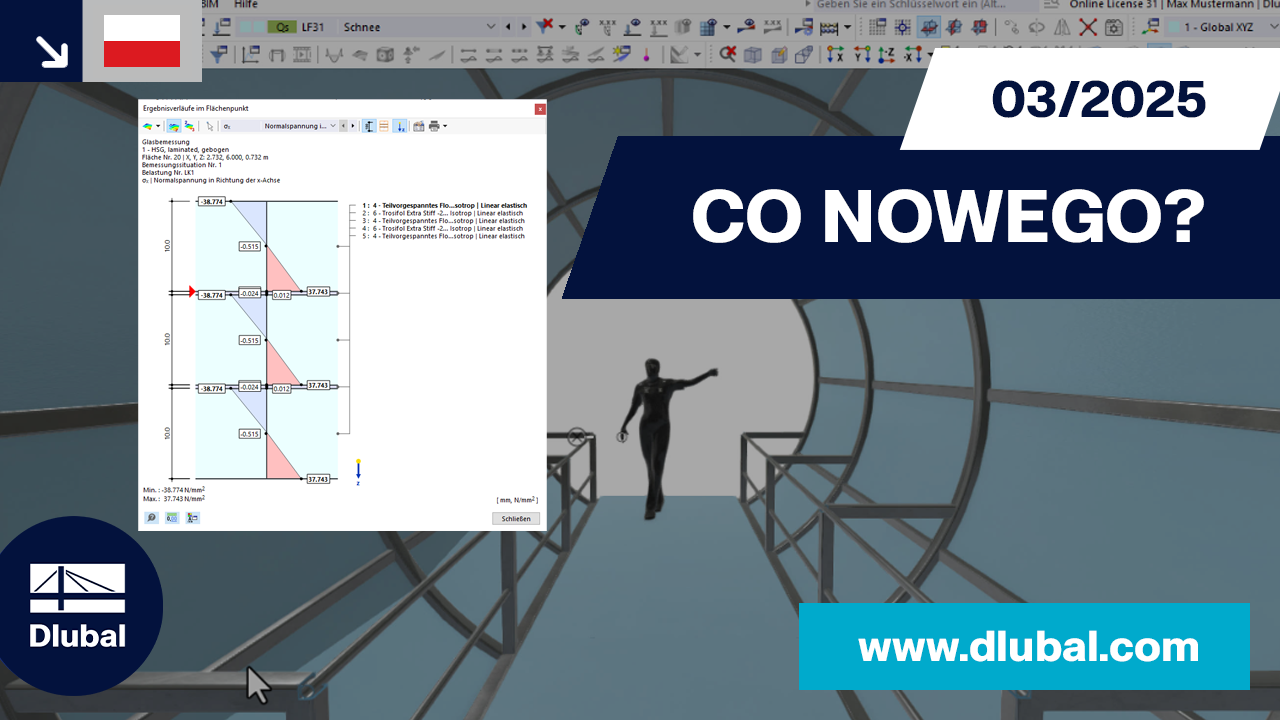
Task: Click the blue funnel filter icon in second row
Action: click(219, 54)
